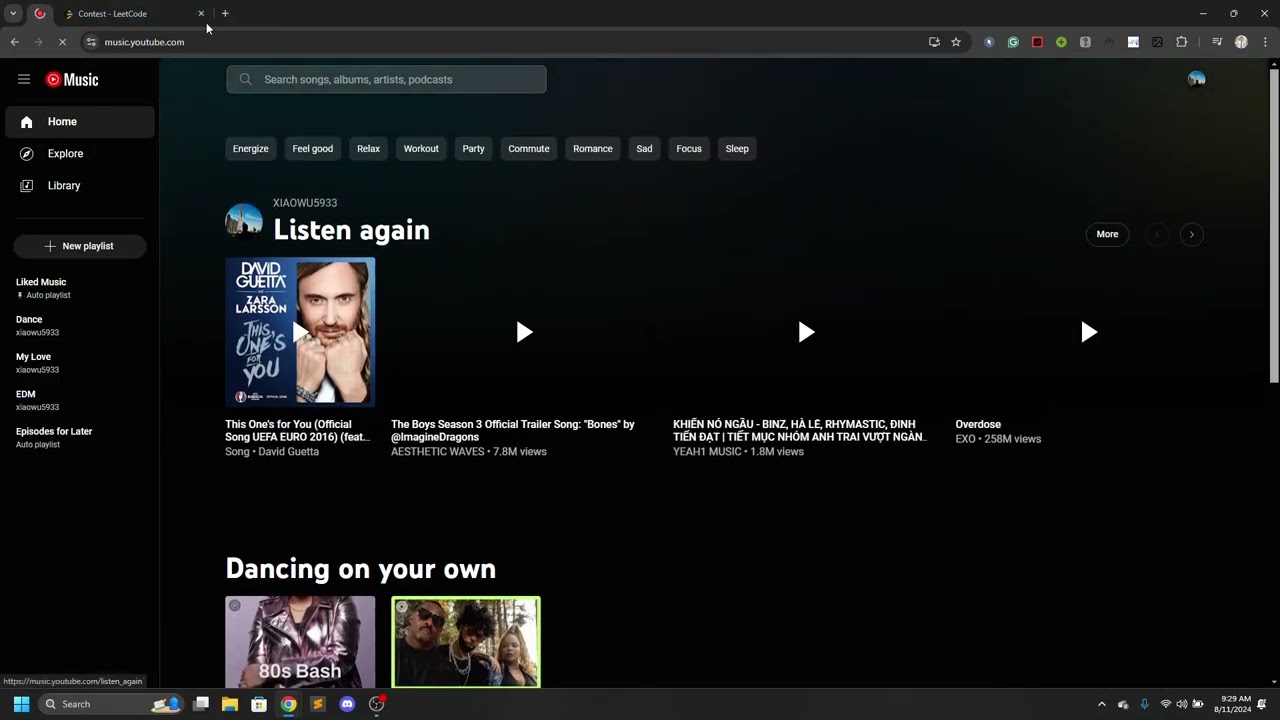The width and height of the screenshot is (1280, 720).
Task: Go to the Home sidebar item
Action: [x=80, y=121]
